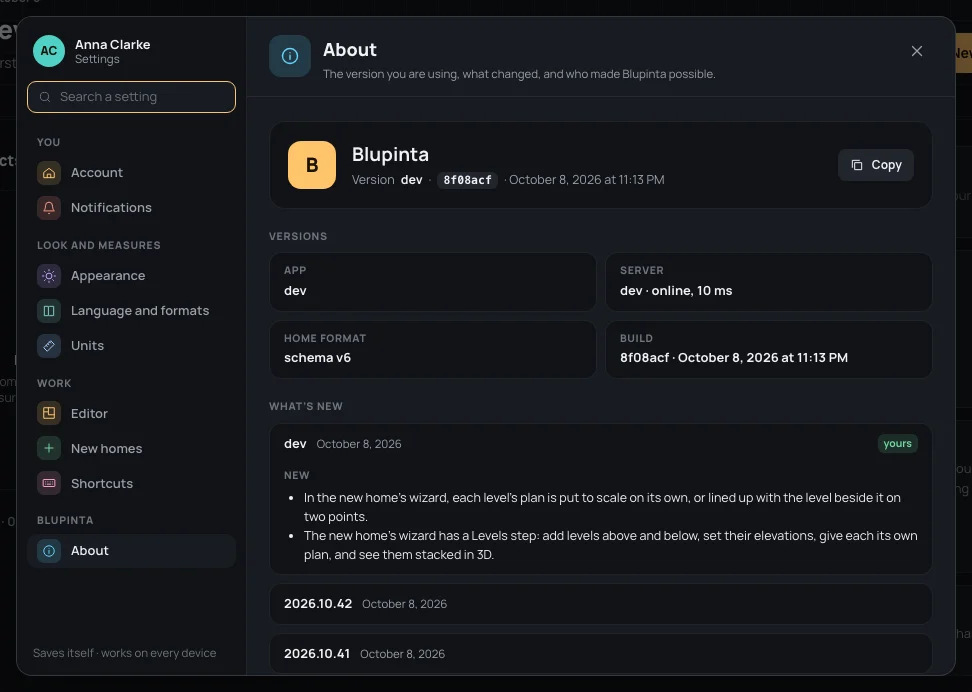Click the Account house icon
972x692 pixels.
(49, 173)
